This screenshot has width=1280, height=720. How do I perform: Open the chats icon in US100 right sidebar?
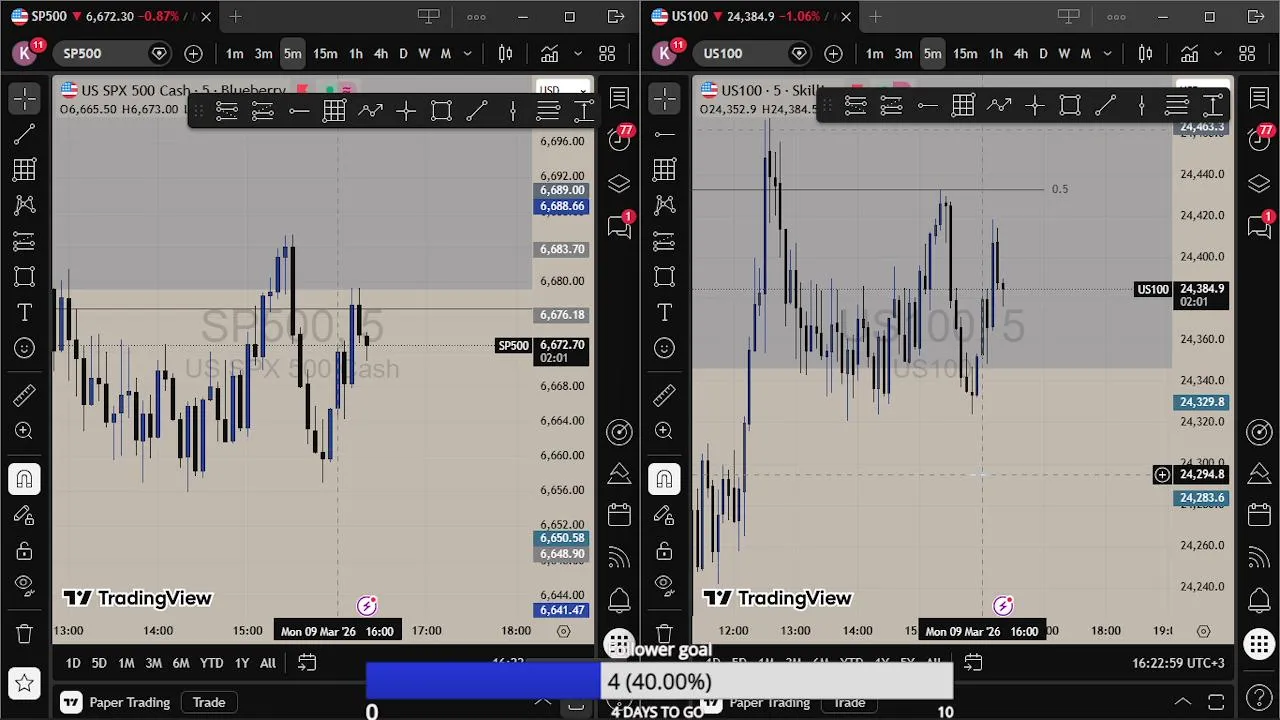pyautogui.click(x=1259, y=226)
